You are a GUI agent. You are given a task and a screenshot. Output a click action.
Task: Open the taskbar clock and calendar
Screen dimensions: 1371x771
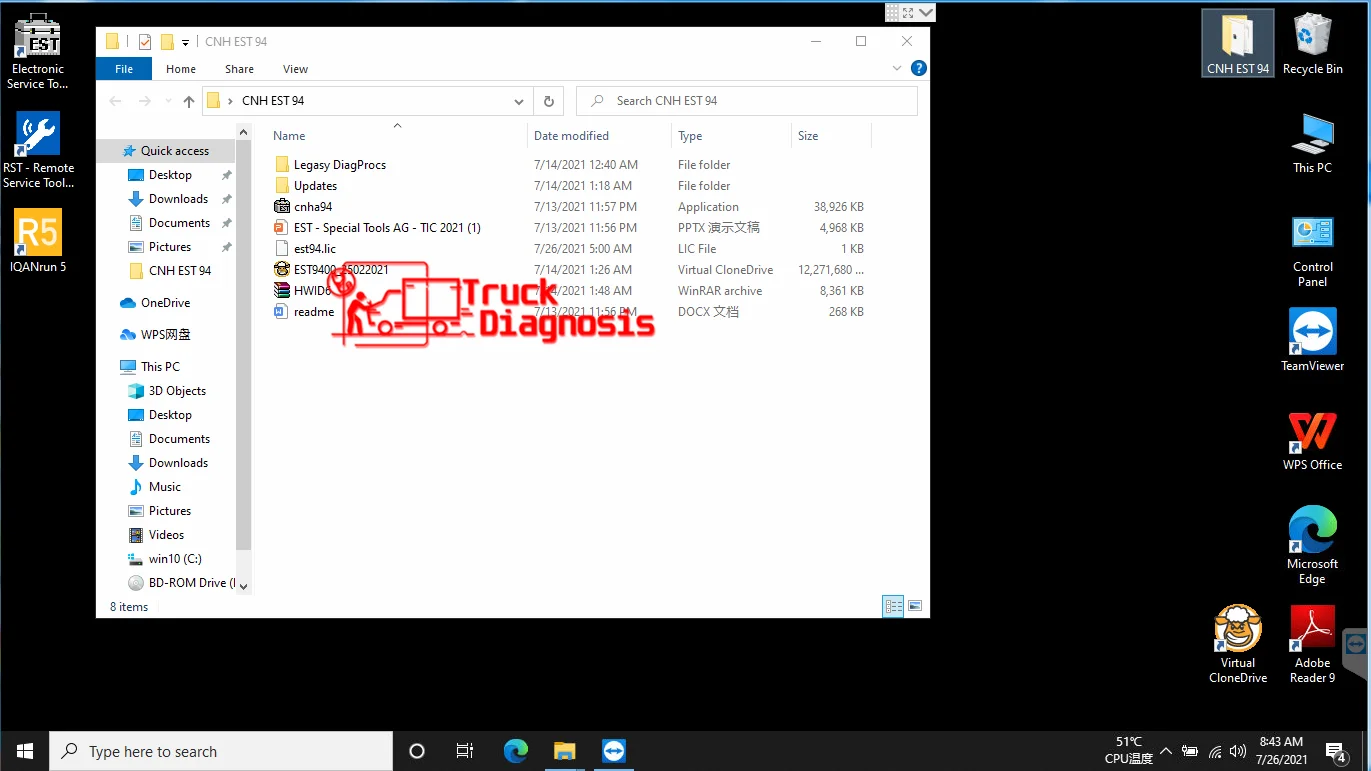(1281, 751)
